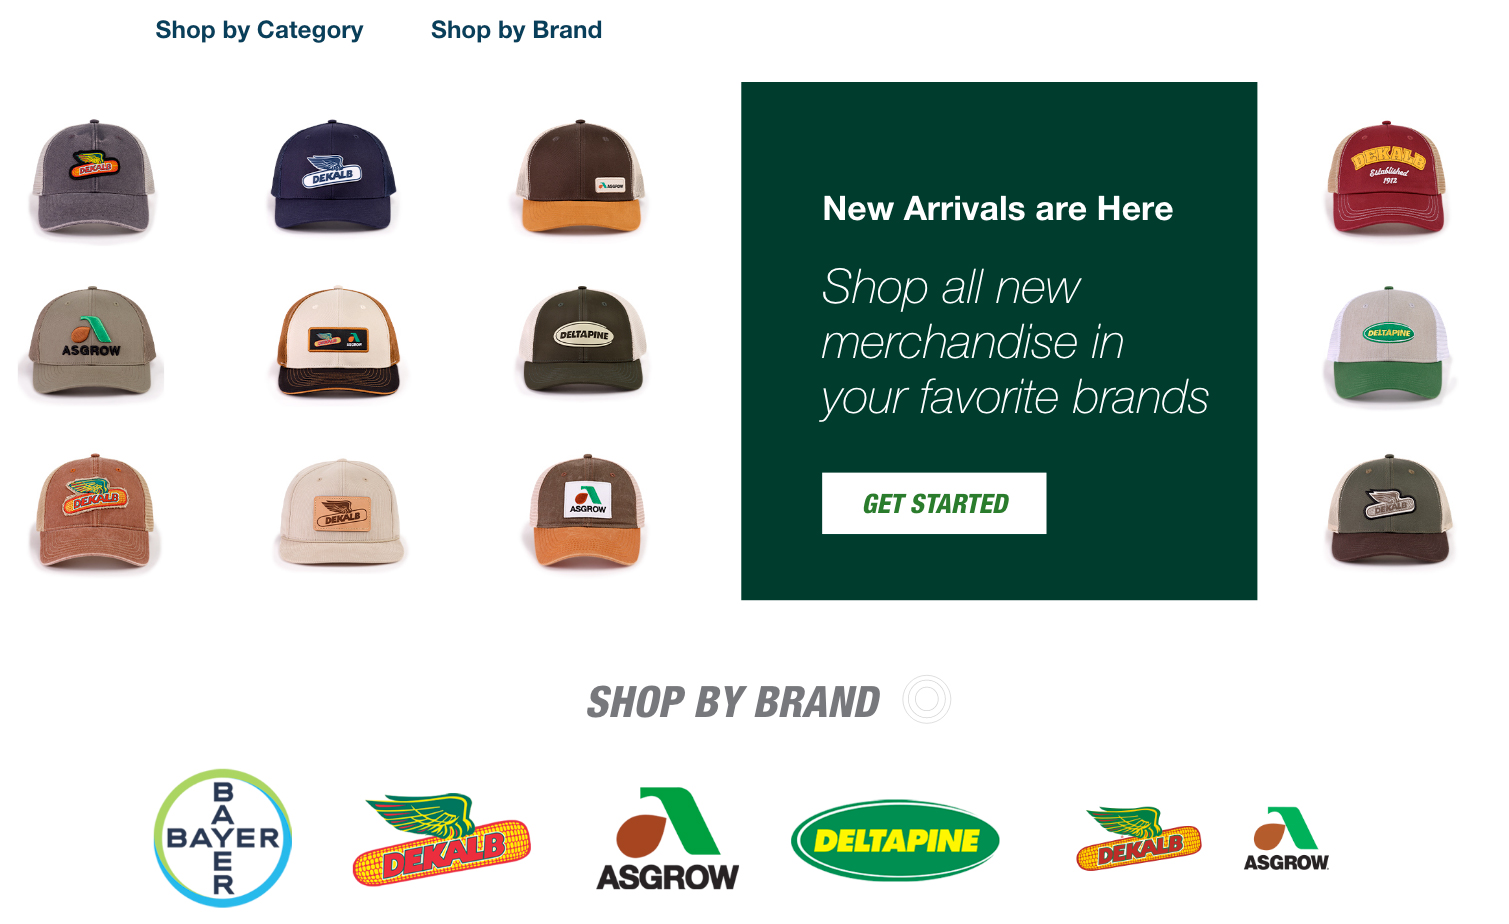The height and width of the screenshot is (924, 1509).
Task: Select the small Asgrow logo at right
Action: point(1286,839)
